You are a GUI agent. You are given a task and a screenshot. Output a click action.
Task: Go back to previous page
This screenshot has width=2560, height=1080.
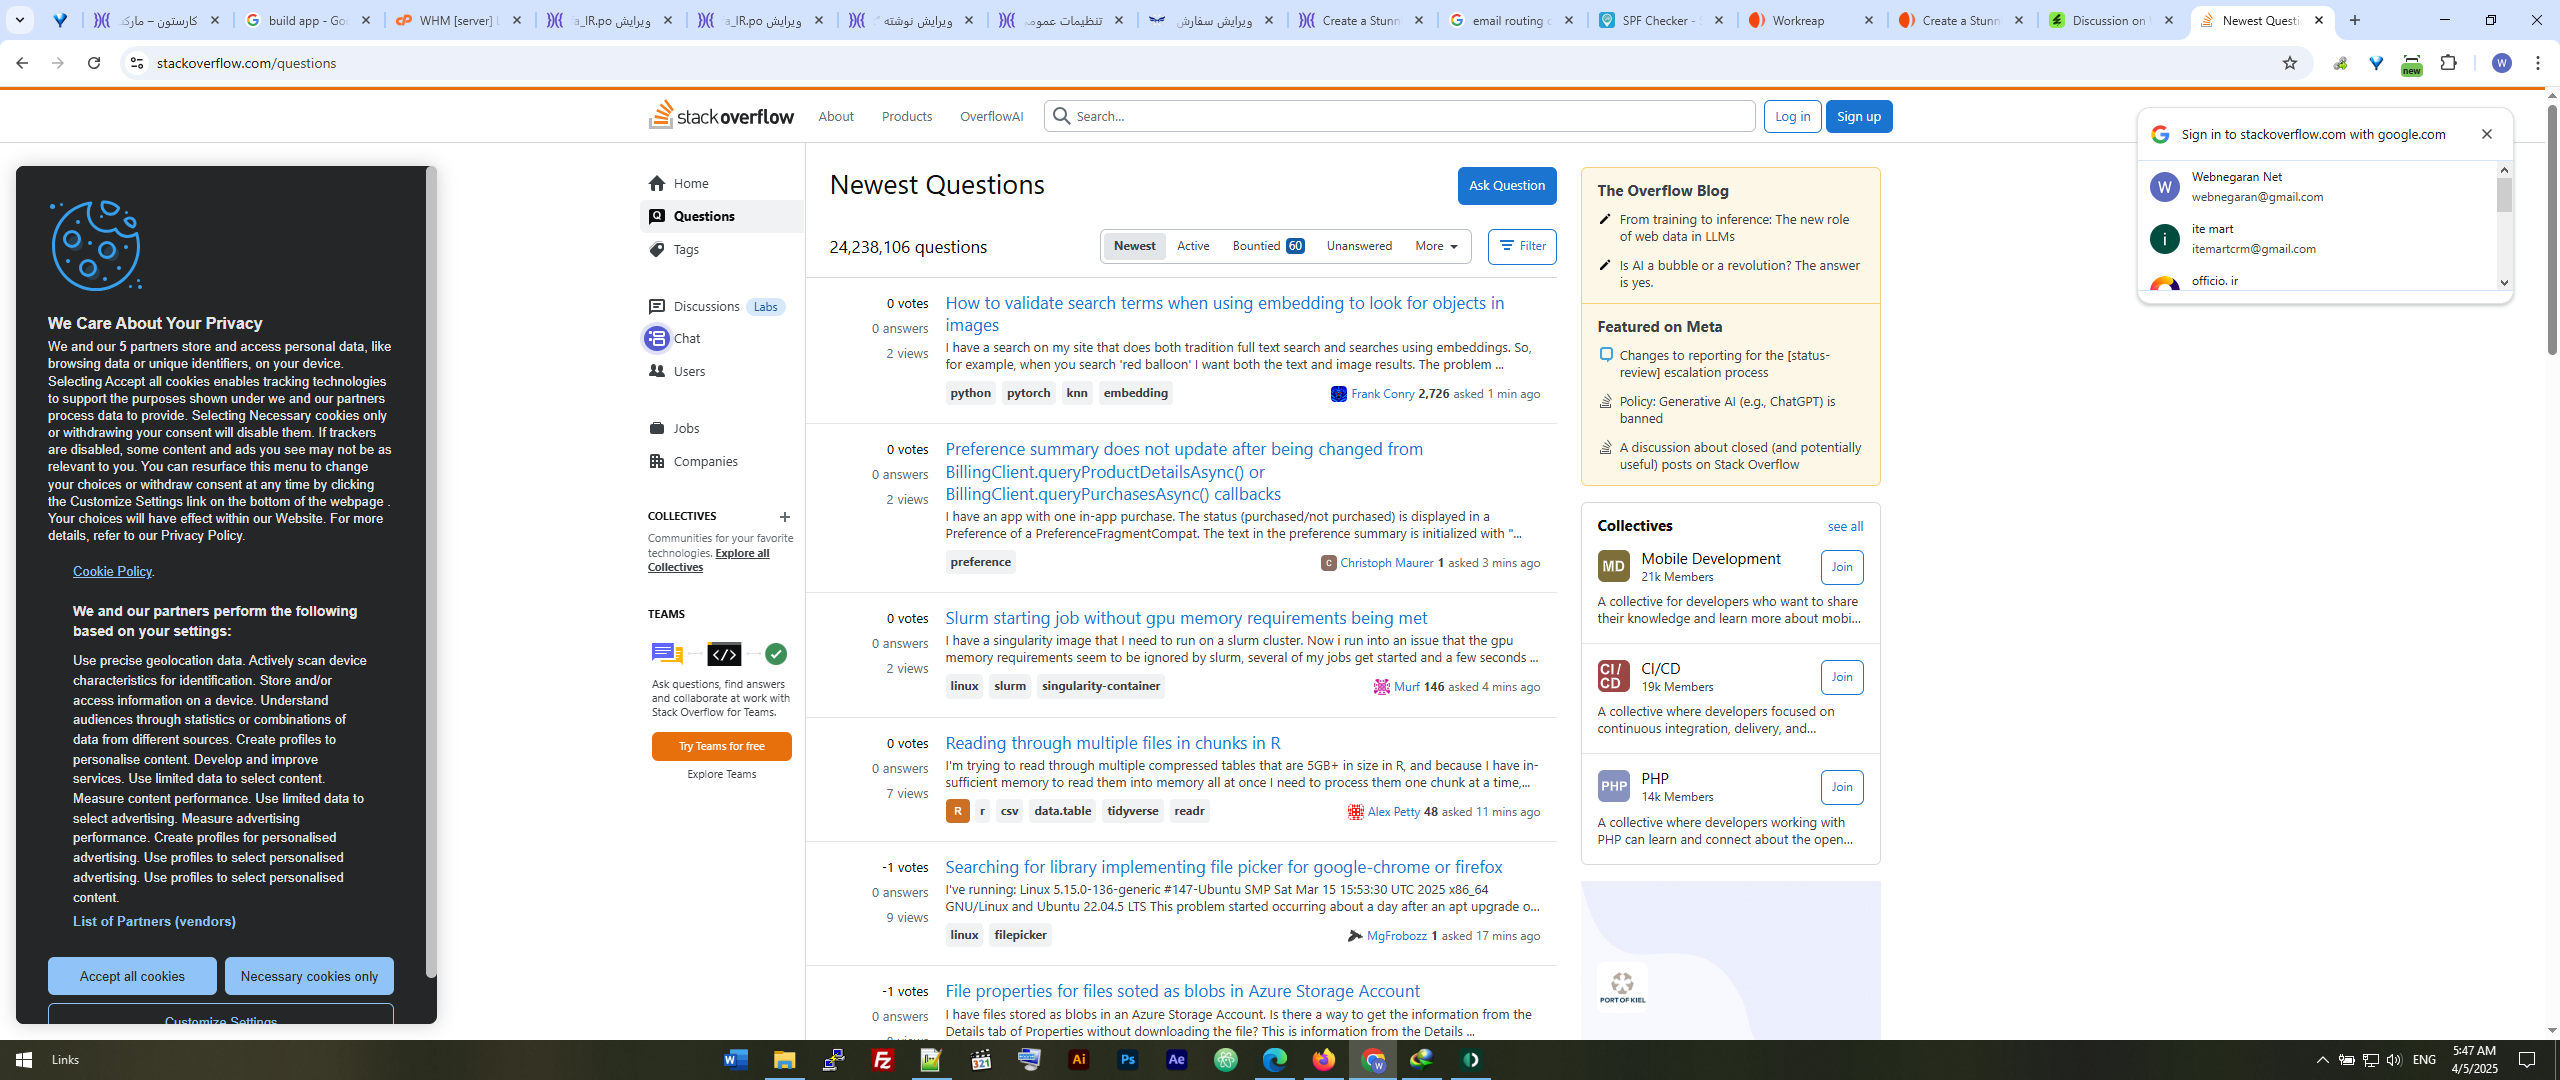[22, 63]
